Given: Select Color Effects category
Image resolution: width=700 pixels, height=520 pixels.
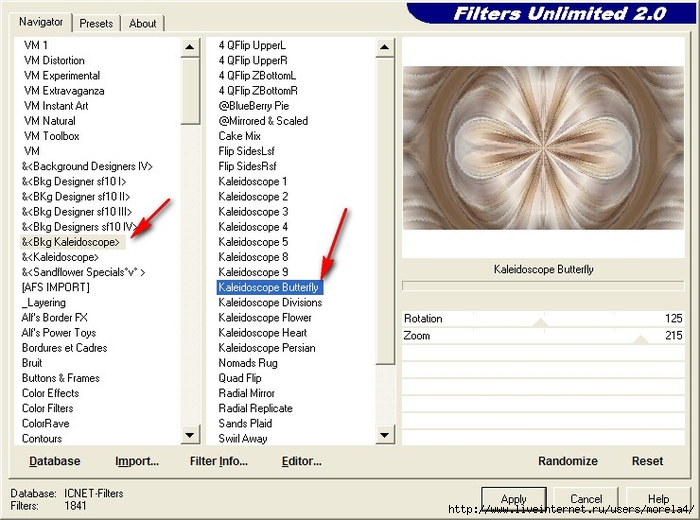Looking at the screenshot, I should pyautogui.click(x=50, y=393).
